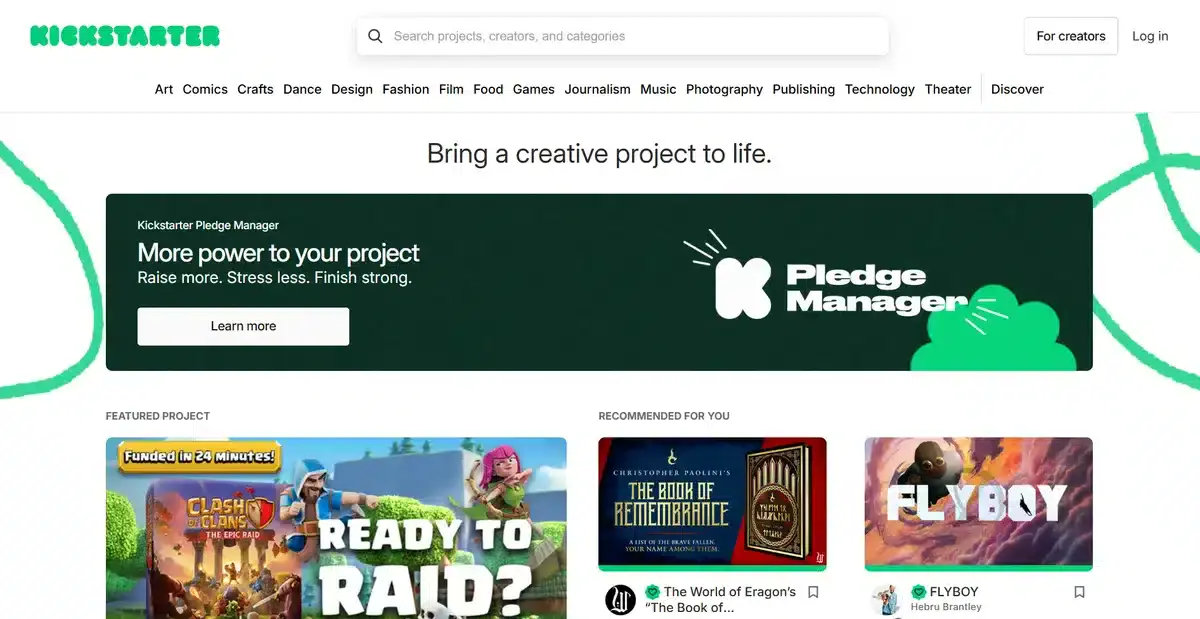The height and width of the screenshot is (619, 1200).
Task: Click the Learn more button
Action: [x=242, y=326]
